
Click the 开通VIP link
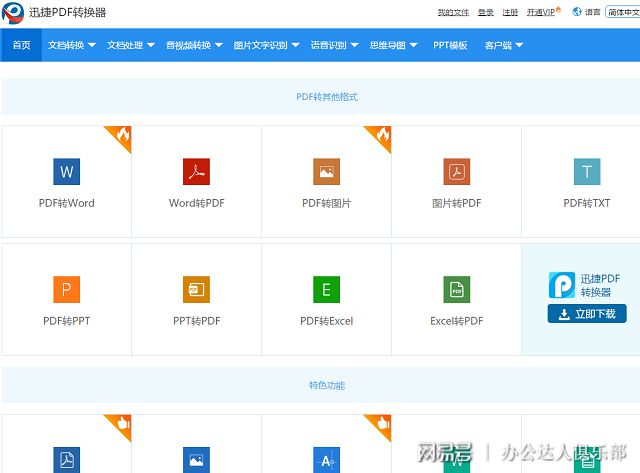pyautogui.click(x=543, y=12)
